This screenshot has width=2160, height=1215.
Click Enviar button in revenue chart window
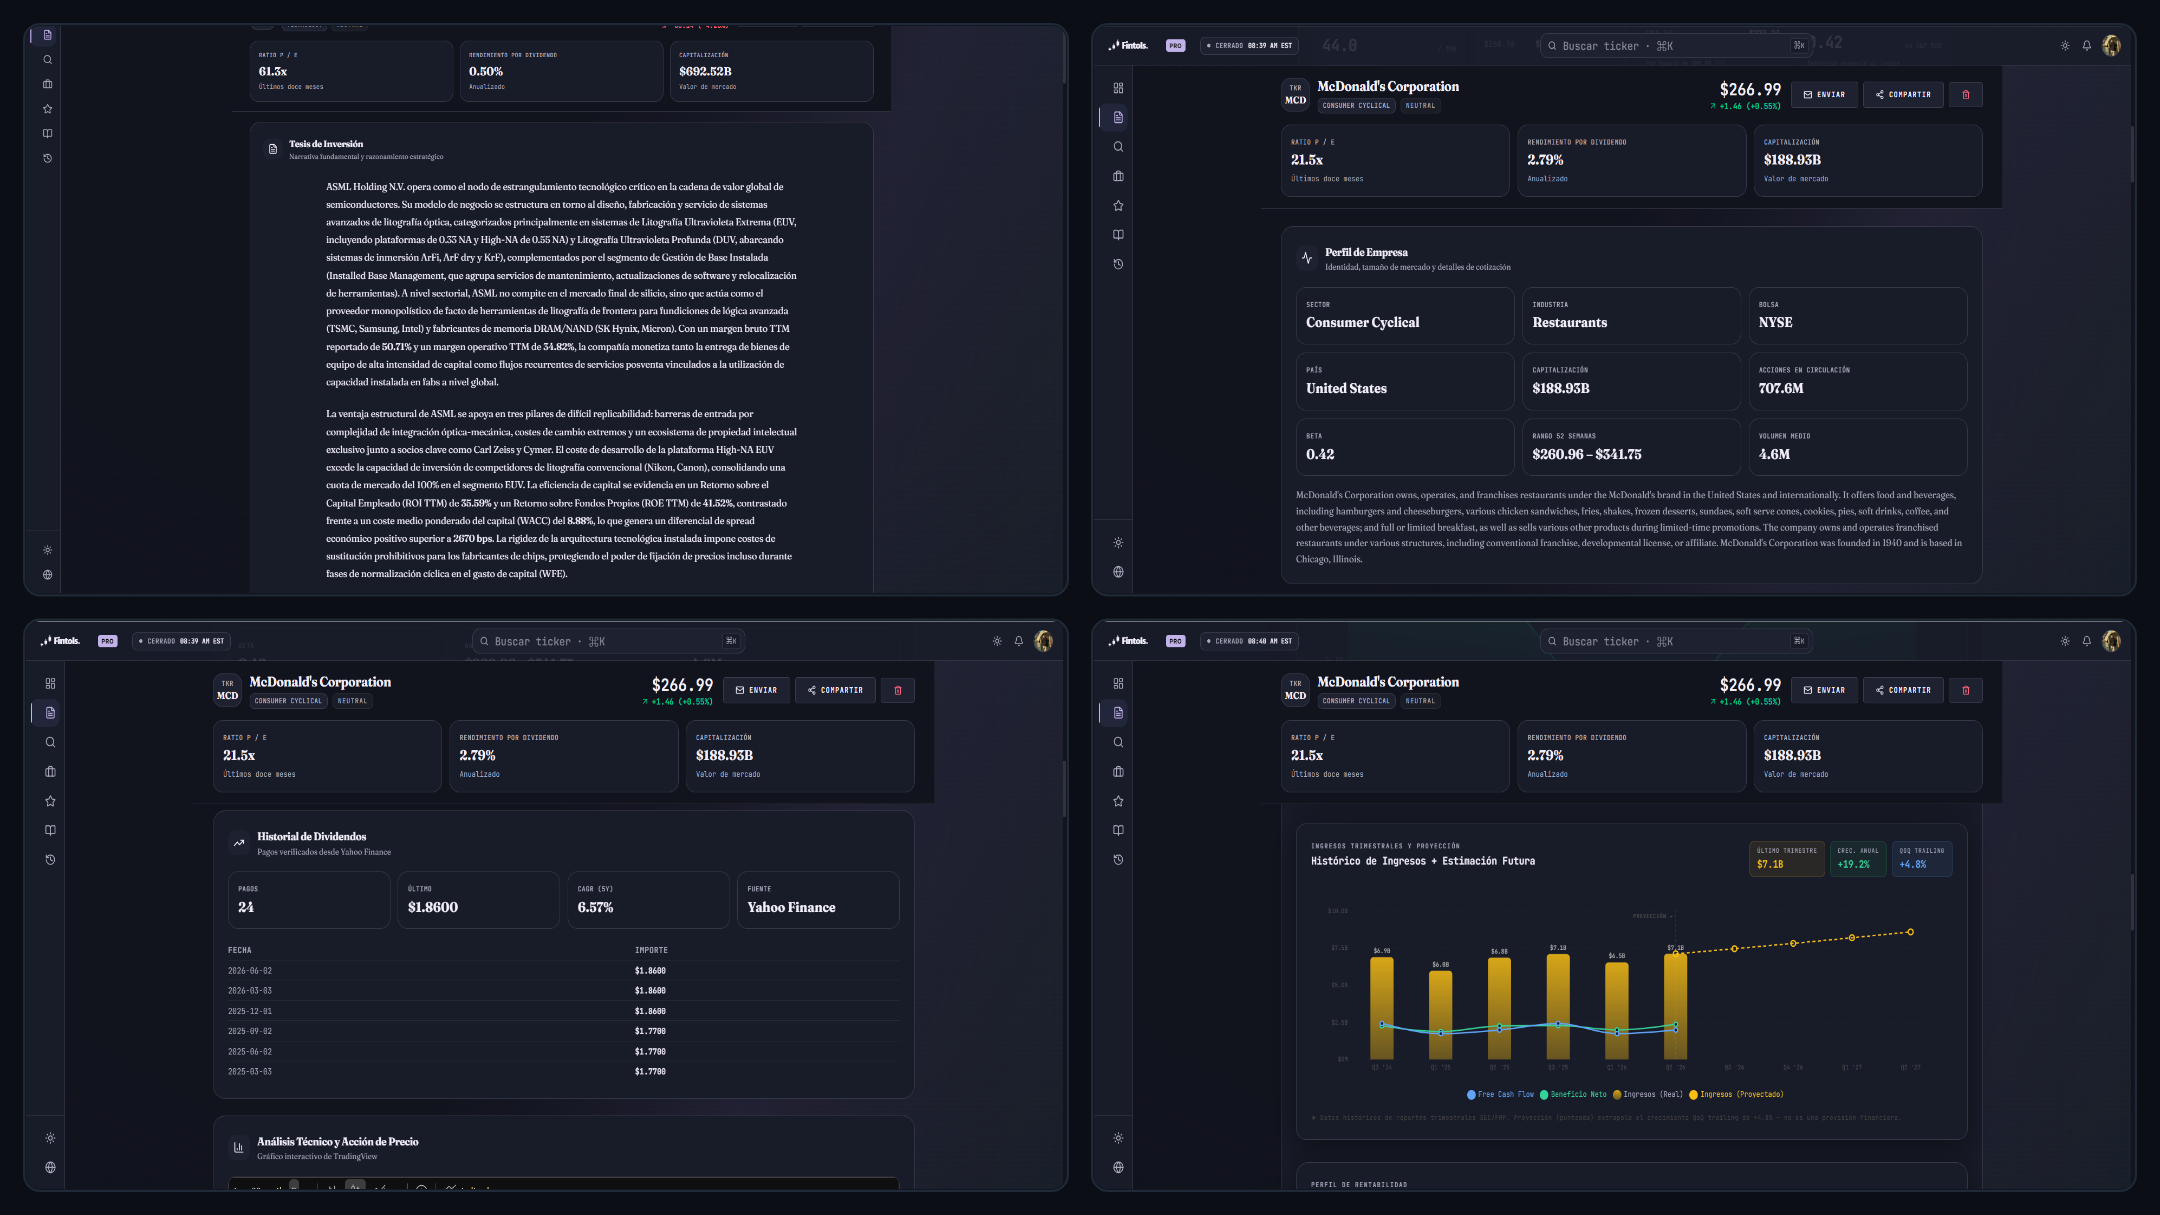pos(1825,690)
